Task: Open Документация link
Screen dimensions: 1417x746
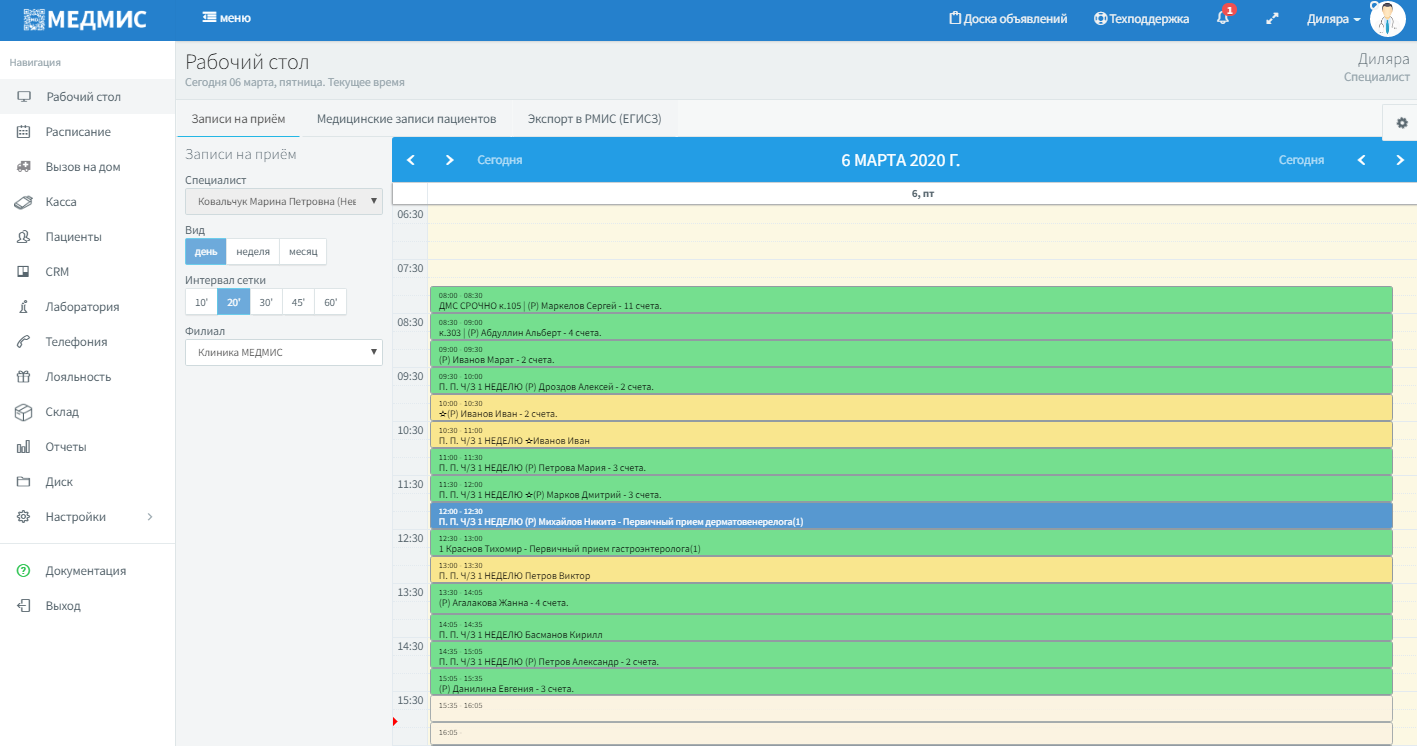Action: [x=85, y=571]
